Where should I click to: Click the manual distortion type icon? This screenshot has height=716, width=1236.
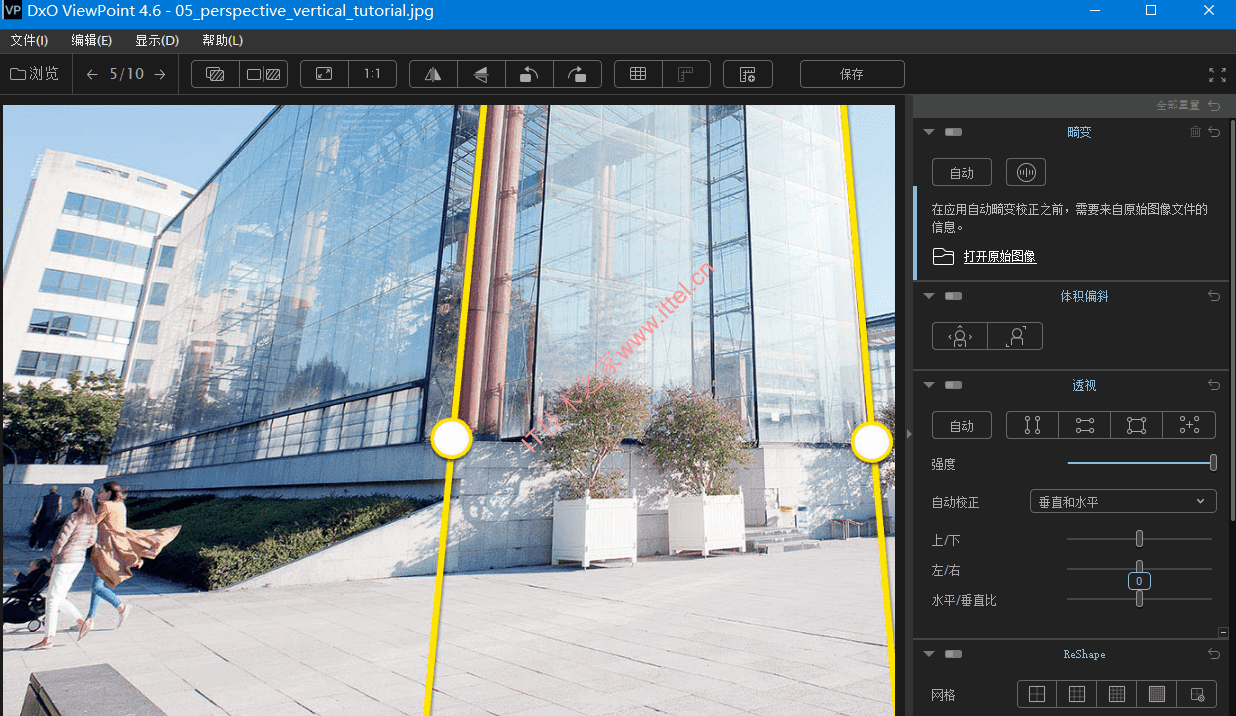point(1025,172)
